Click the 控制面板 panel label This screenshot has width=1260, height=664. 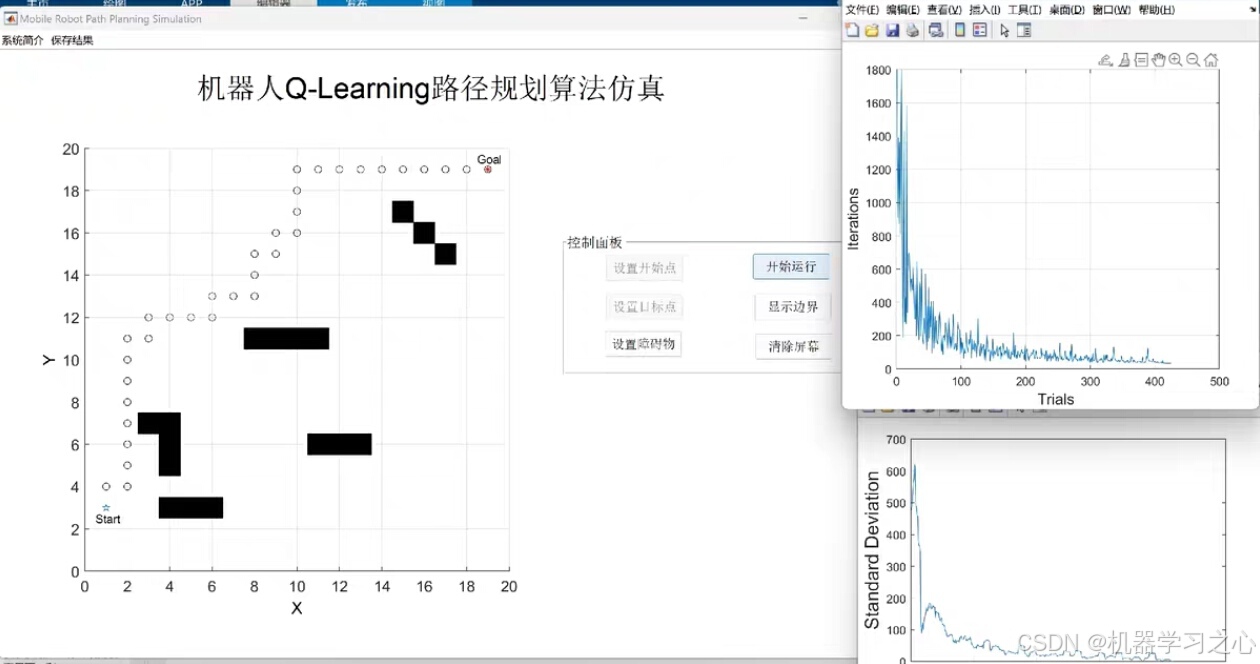coord(595,242)
